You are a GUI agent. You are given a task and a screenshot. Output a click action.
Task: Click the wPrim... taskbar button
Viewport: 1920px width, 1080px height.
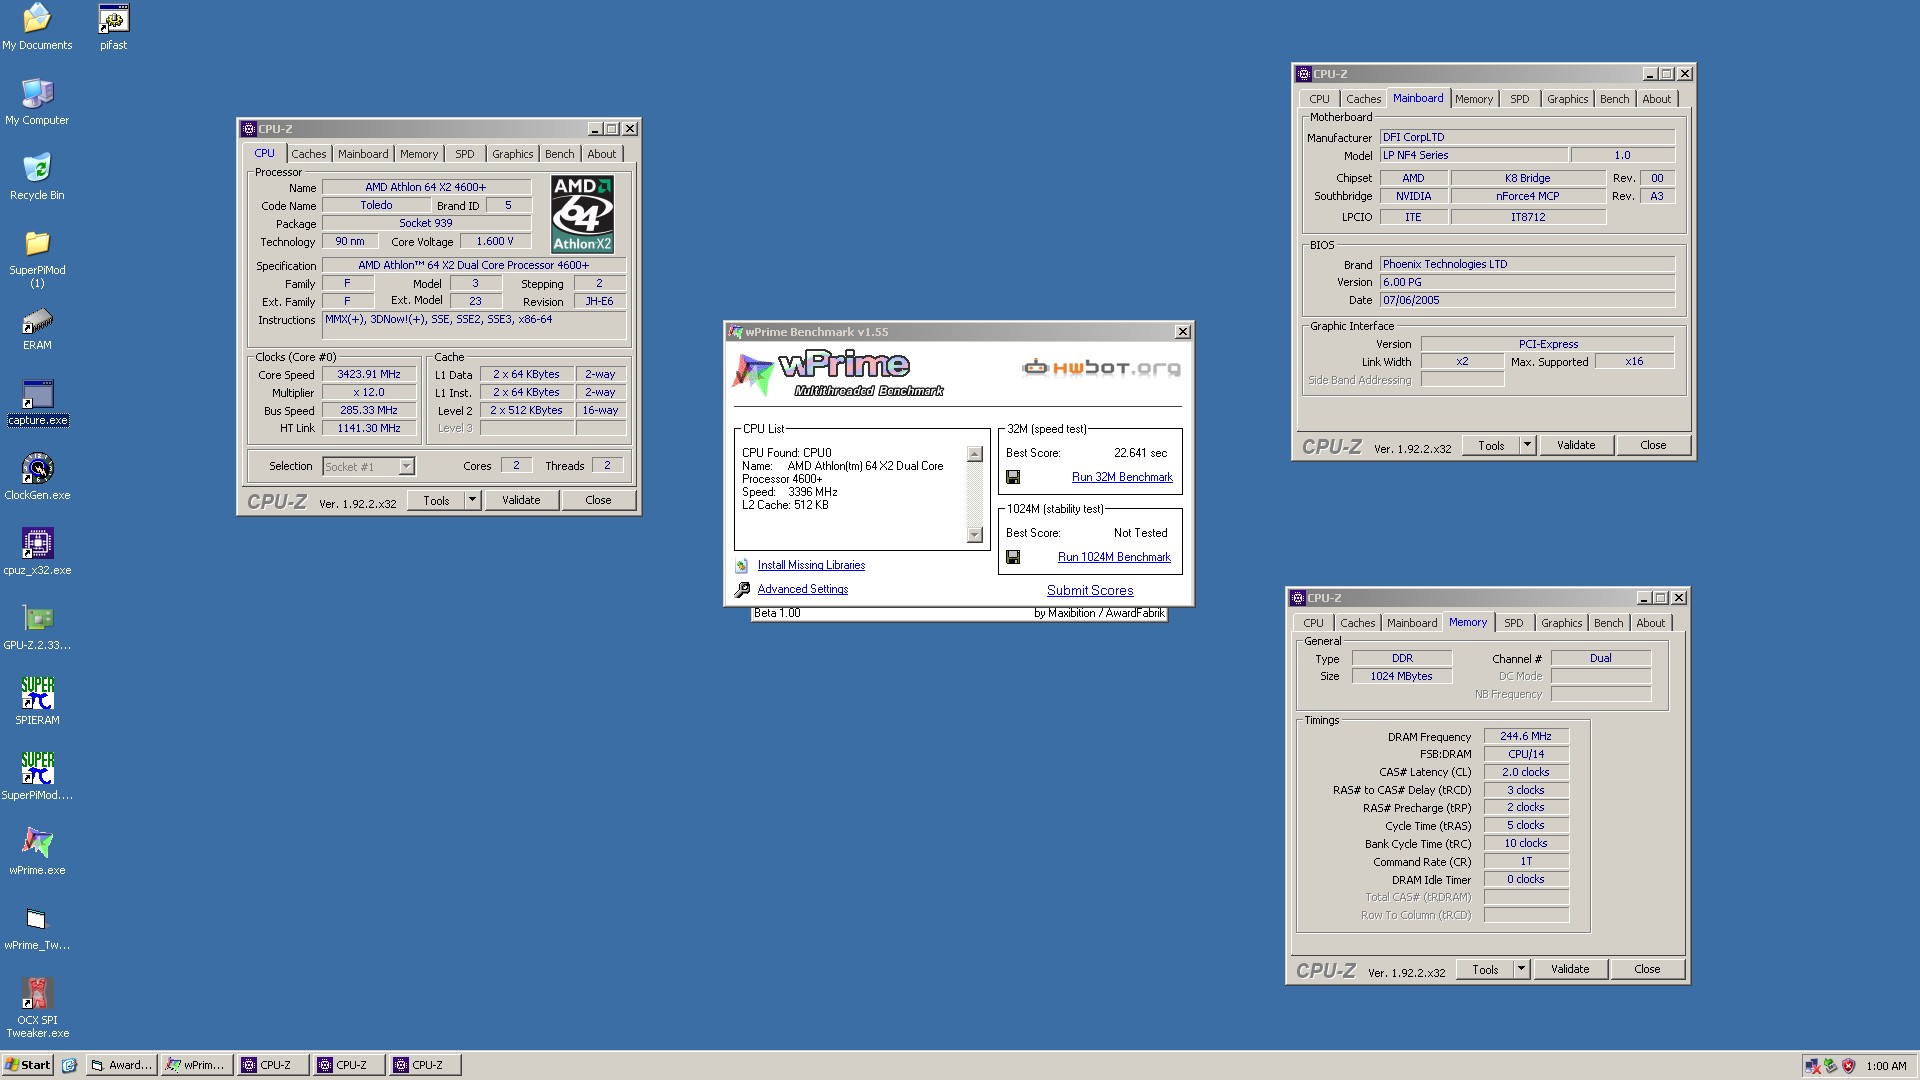point(197,1065)
